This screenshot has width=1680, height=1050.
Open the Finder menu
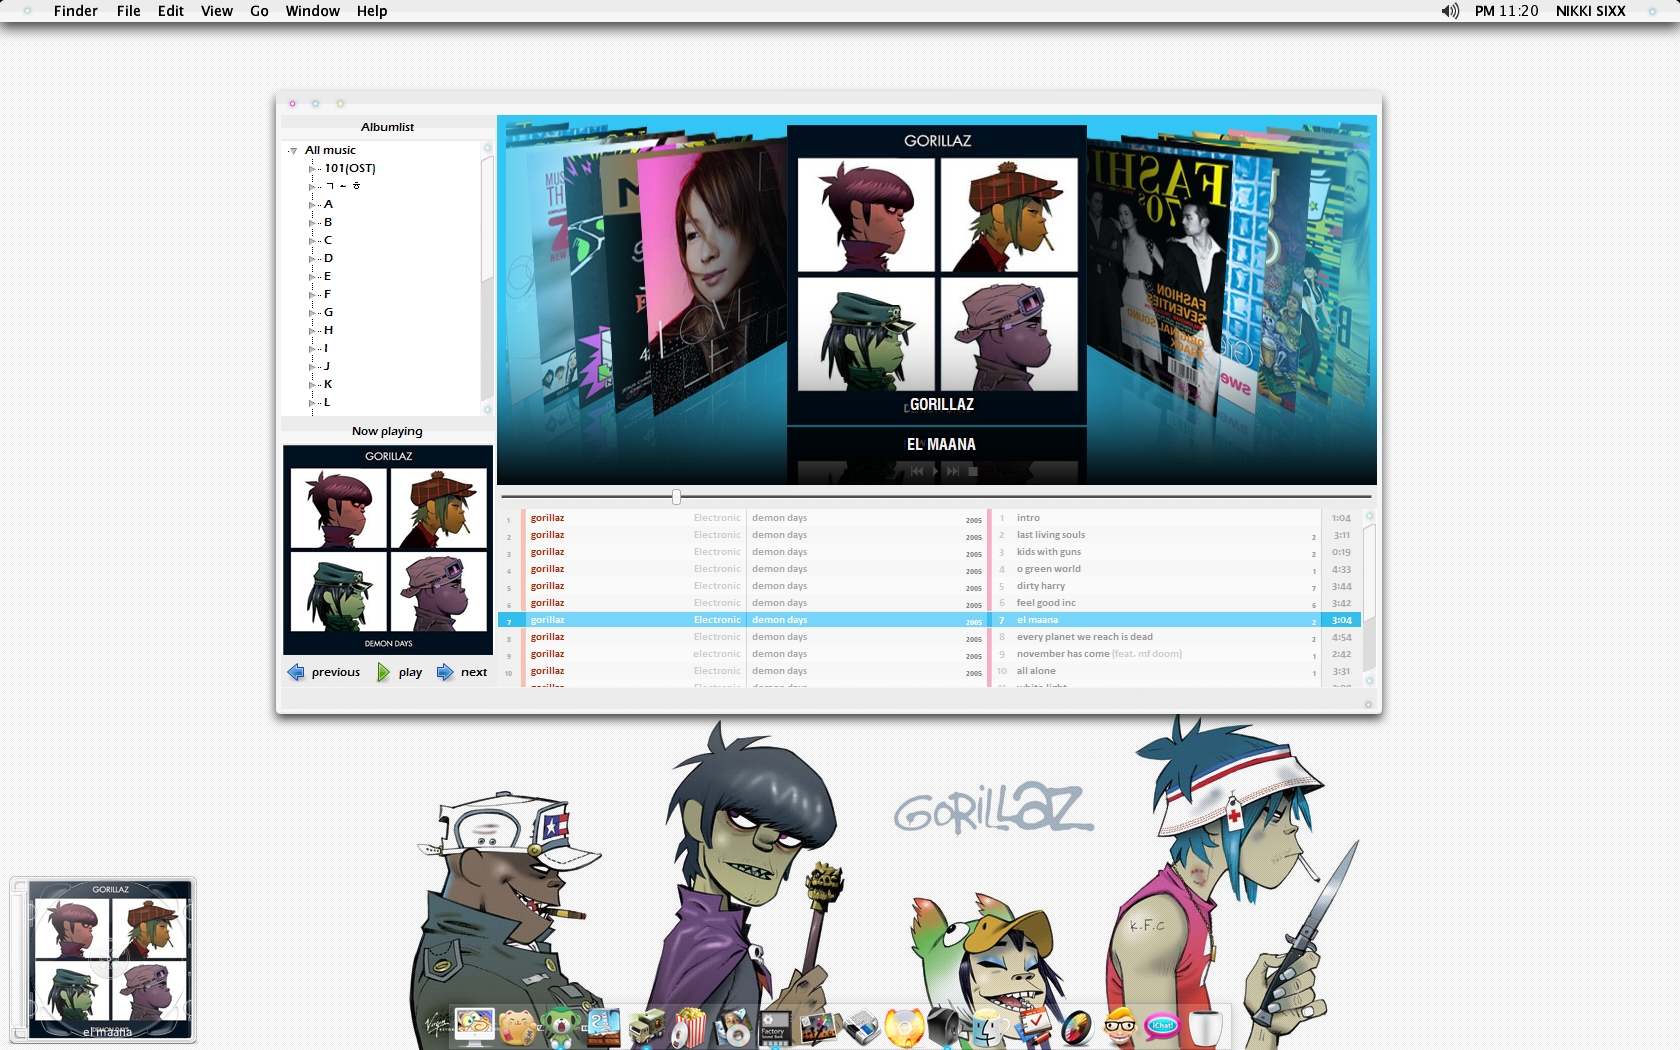tap(75, 11)
